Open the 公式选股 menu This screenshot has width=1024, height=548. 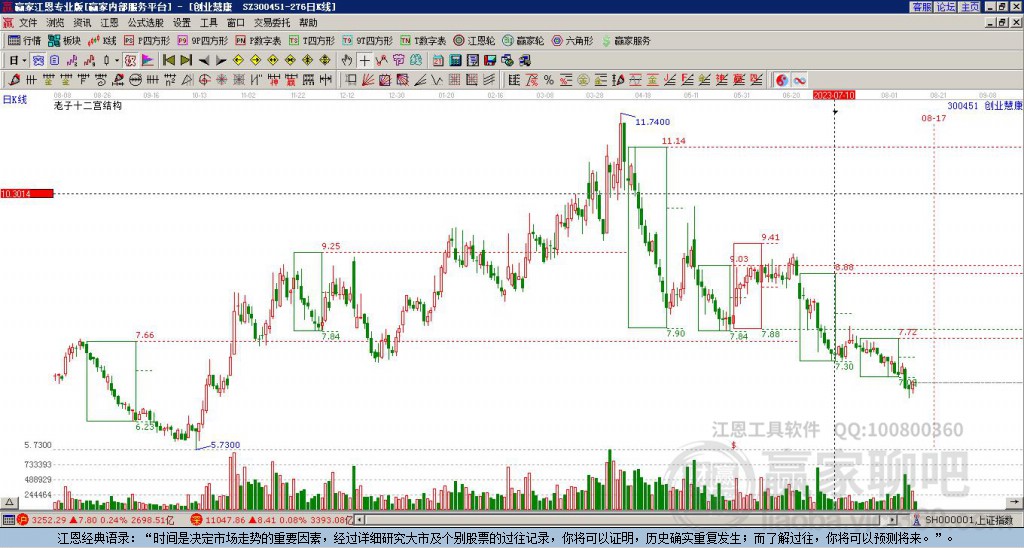[146, 23]
